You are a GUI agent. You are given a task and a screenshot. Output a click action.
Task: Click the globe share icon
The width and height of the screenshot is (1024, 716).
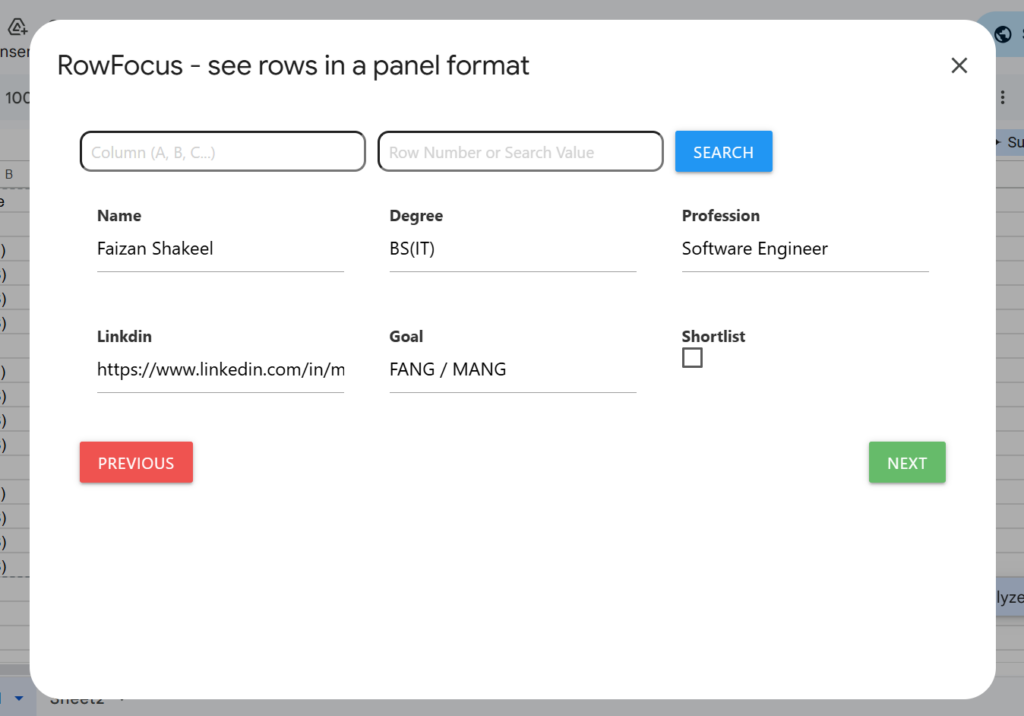(x=1004, y=34)
